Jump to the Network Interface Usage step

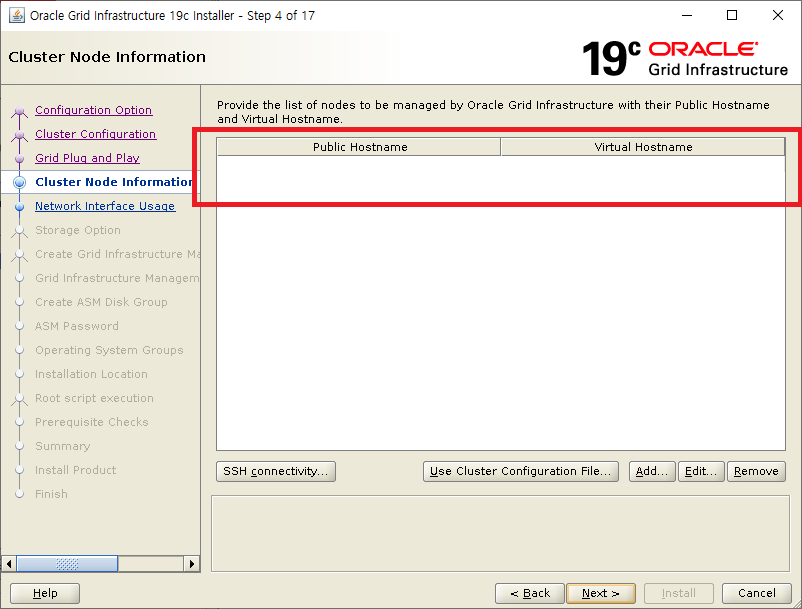pos(105,206)
